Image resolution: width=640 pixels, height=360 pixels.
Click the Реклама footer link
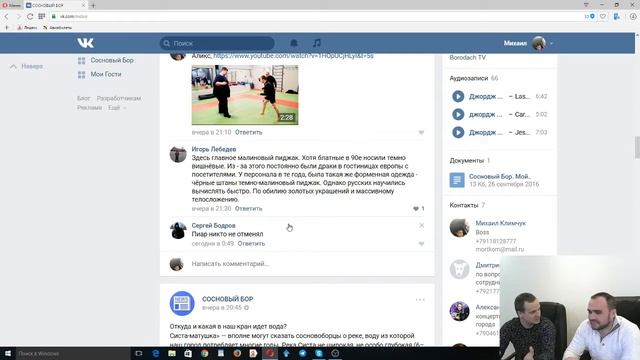click(x=89, y=108)
